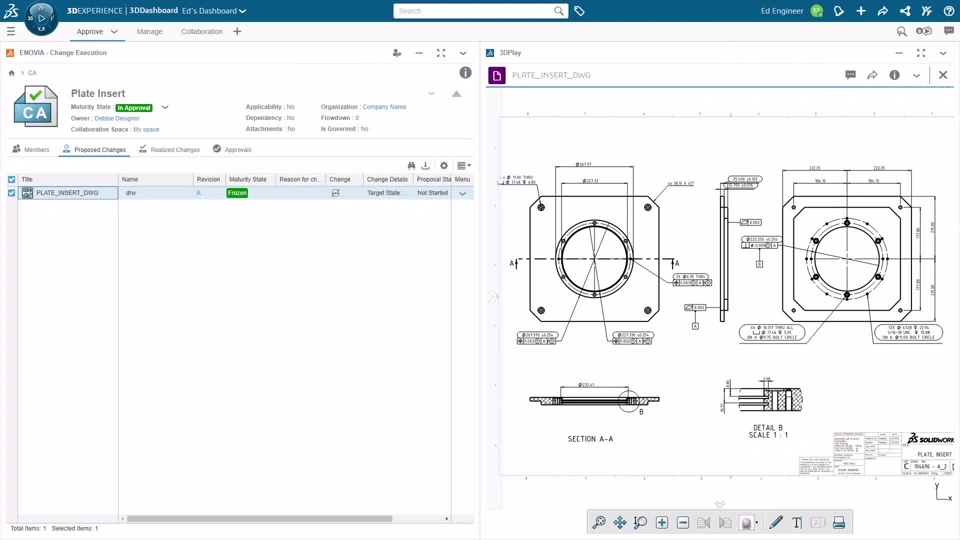Click the Flowdown count link
The height and width of the screenshot is (540, 960).
[x=357, y=118]
